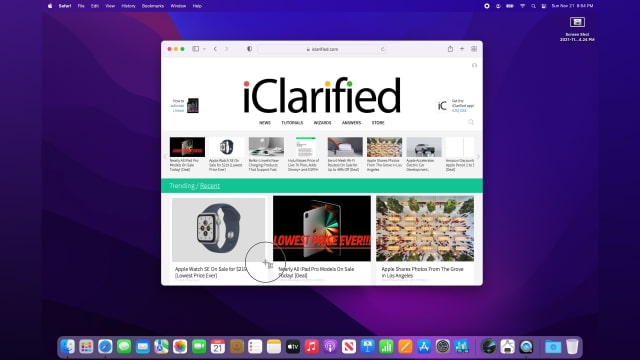640x360 pixels.
Task: Open Music from the Dock
Action: point(311,347)
